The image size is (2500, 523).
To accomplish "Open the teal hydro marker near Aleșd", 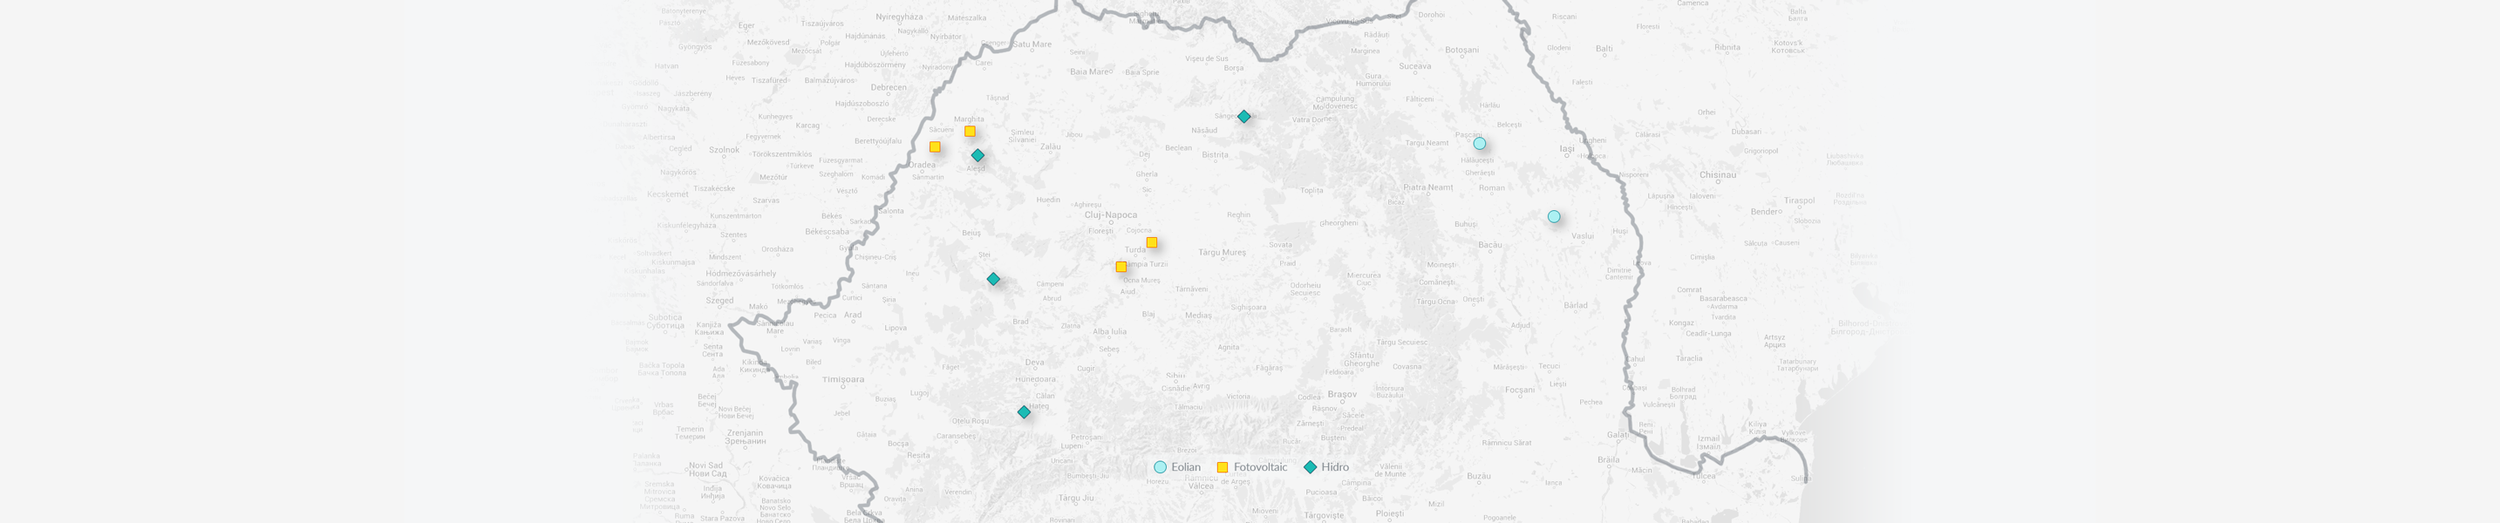I will coord(978,155).
